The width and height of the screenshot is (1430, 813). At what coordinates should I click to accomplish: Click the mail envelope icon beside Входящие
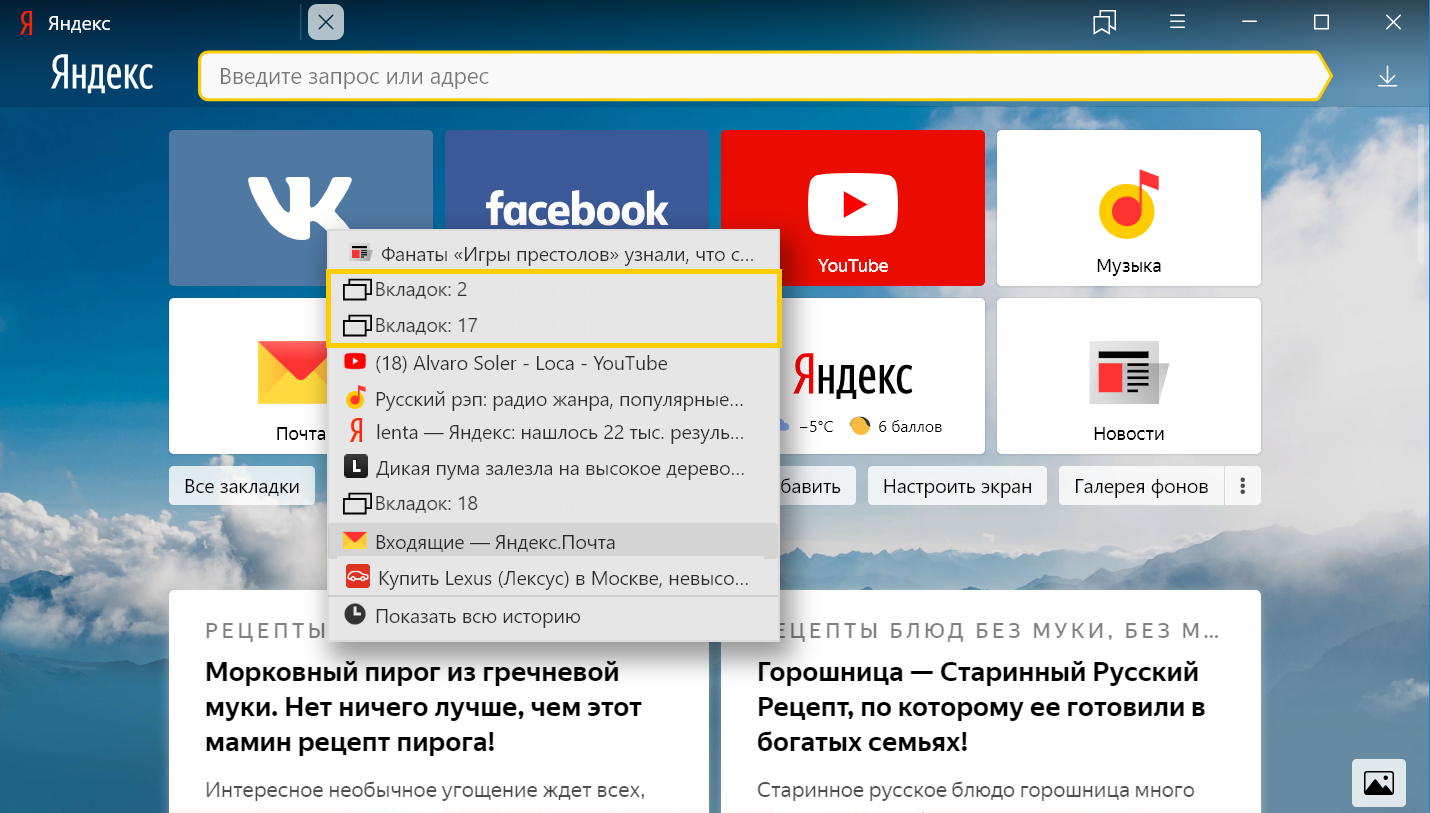coord(355,541)
